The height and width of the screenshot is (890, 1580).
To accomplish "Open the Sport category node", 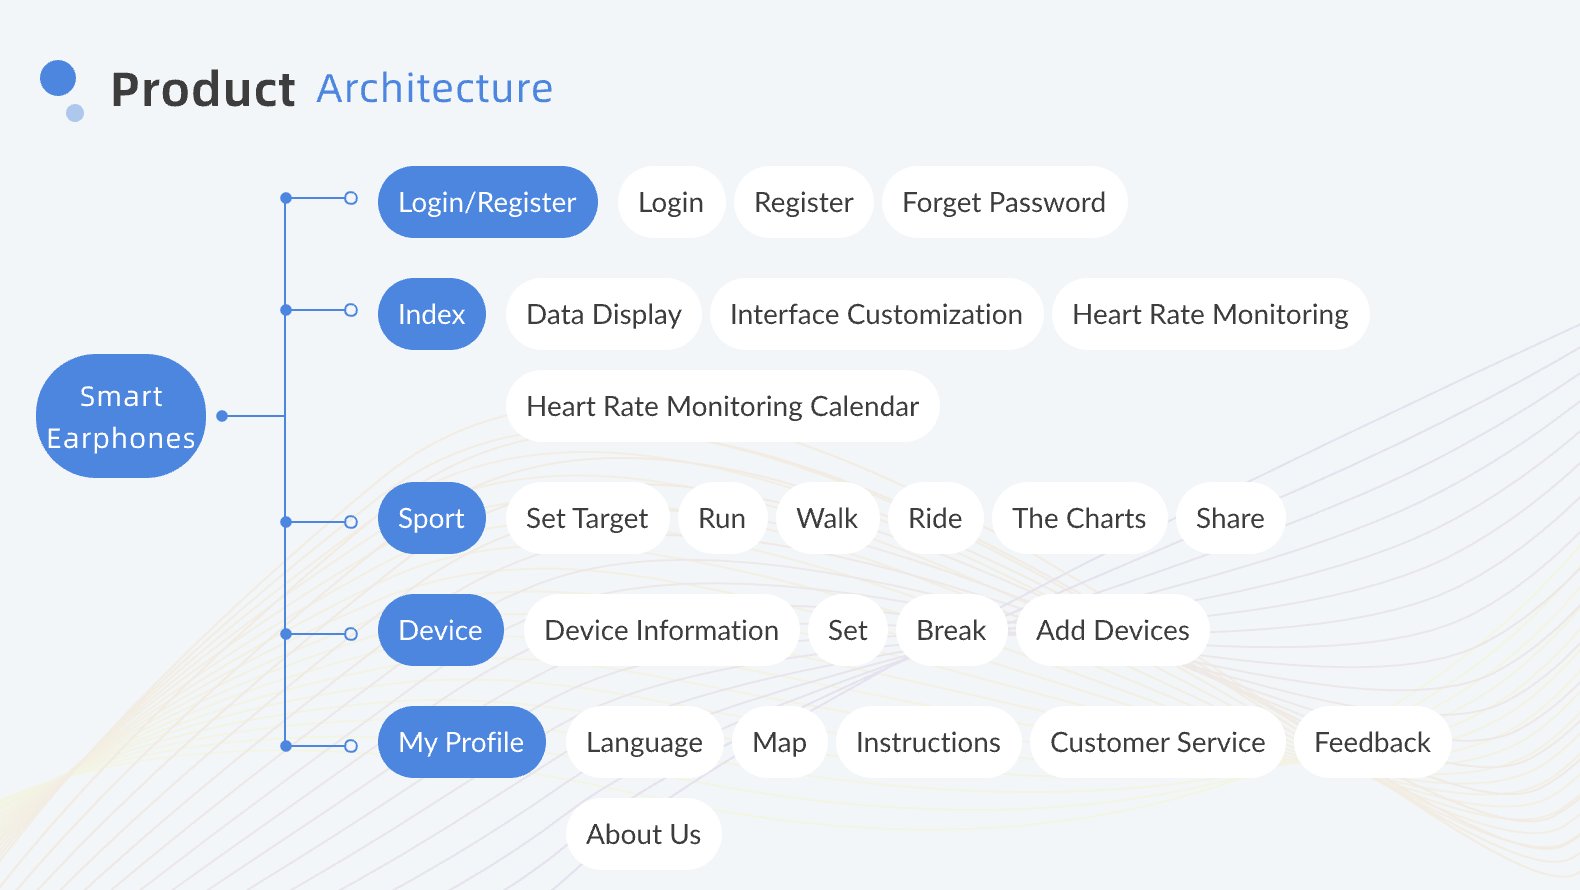I will 431,518.
